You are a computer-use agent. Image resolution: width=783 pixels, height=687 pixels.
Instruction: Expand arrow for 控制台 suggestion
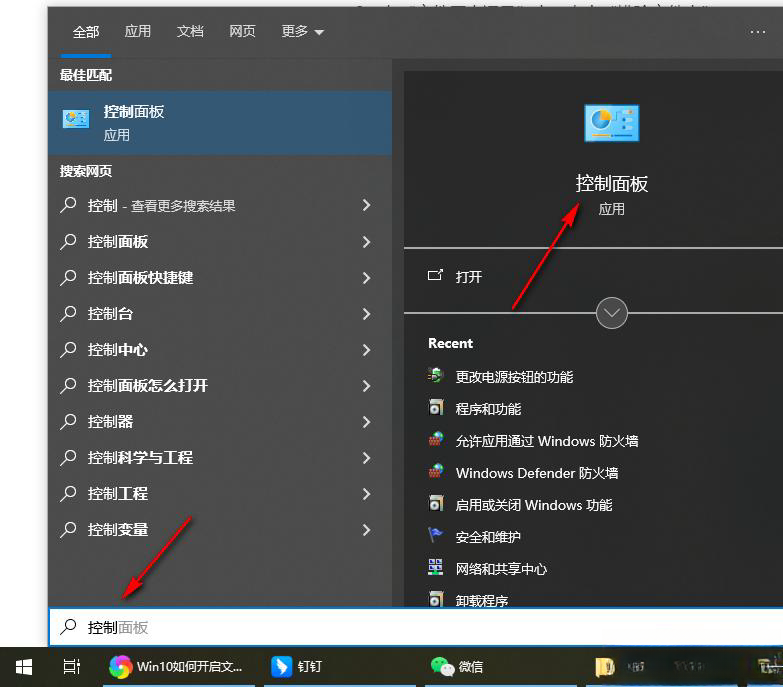pyautogui.click(x=367, y=314)
